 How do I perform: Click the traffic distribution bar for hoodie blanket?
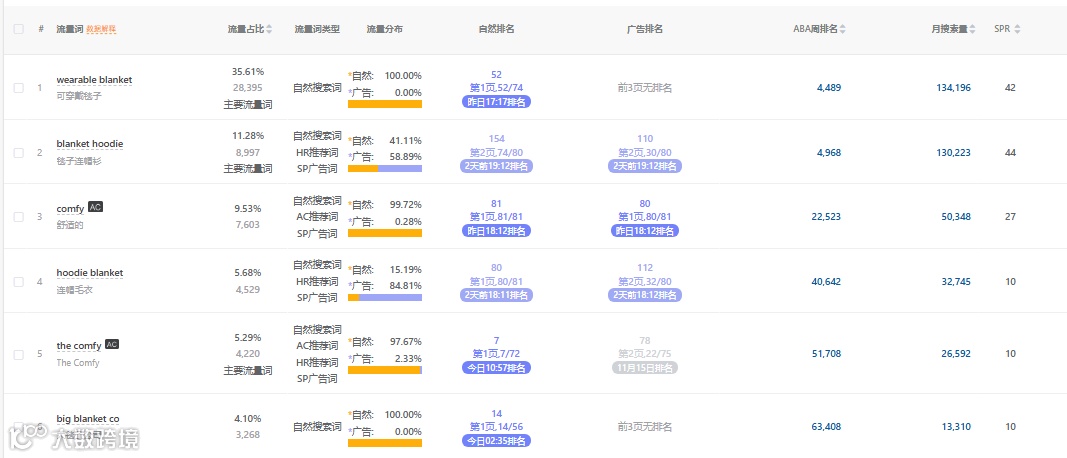coord(385,296)
